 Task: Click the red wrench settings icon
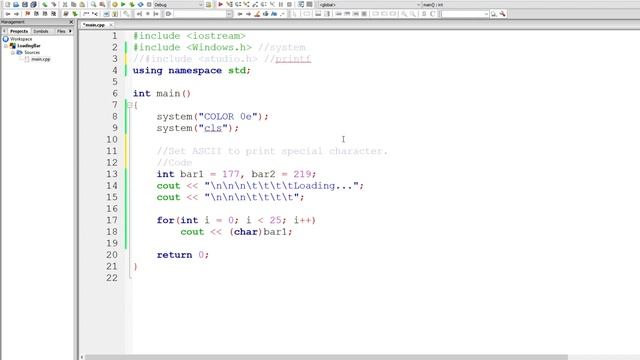pyautogui.click(x=502, y=14)
